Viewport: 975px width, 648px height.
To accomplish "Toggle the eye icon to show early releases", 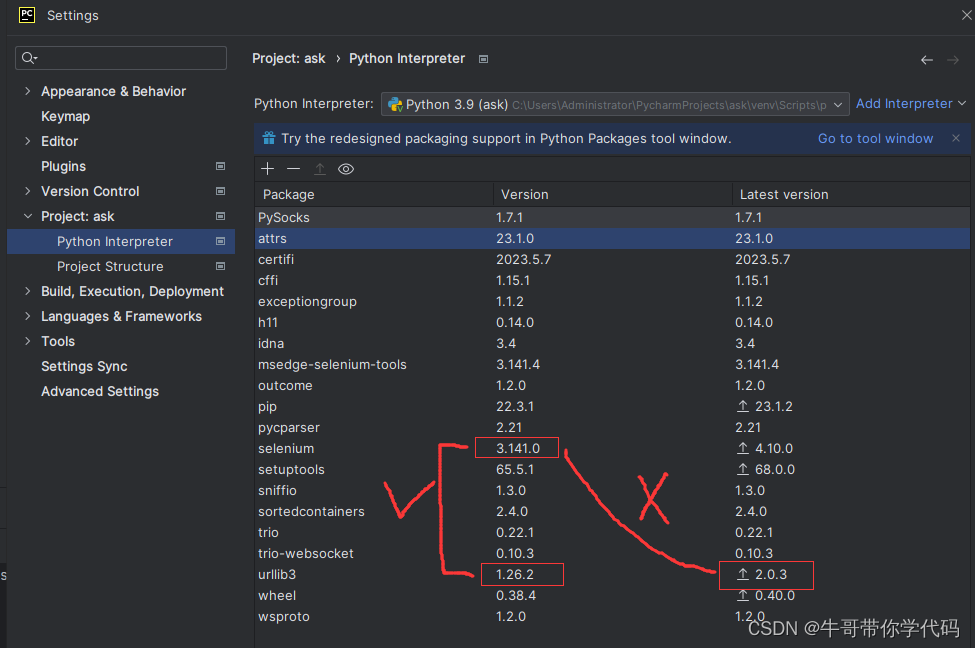I will tap(345, 168).
